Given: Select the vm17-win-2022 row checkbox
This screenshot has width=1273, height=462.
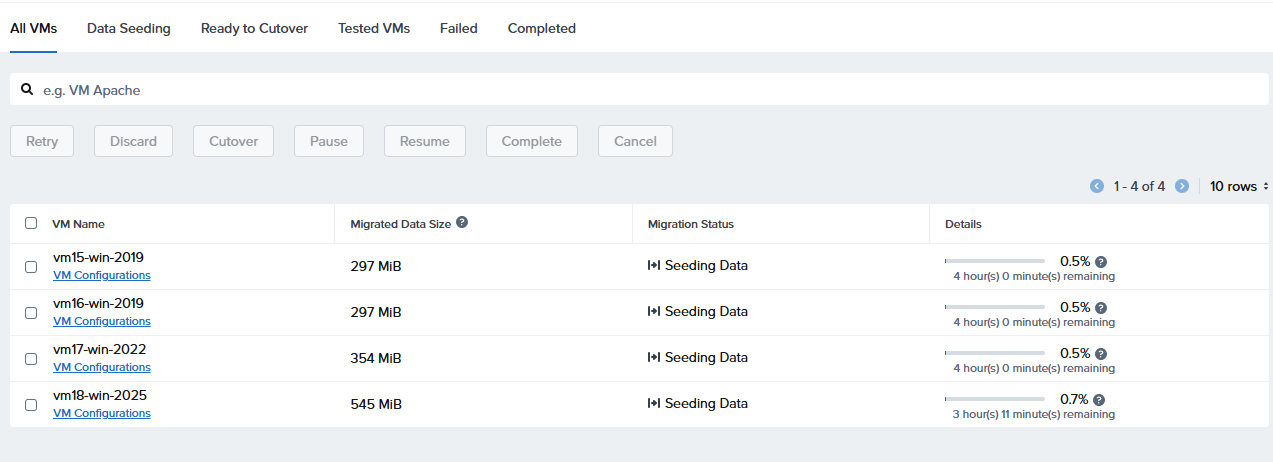Looking at the screenshot, I should (x=31, y=359).
